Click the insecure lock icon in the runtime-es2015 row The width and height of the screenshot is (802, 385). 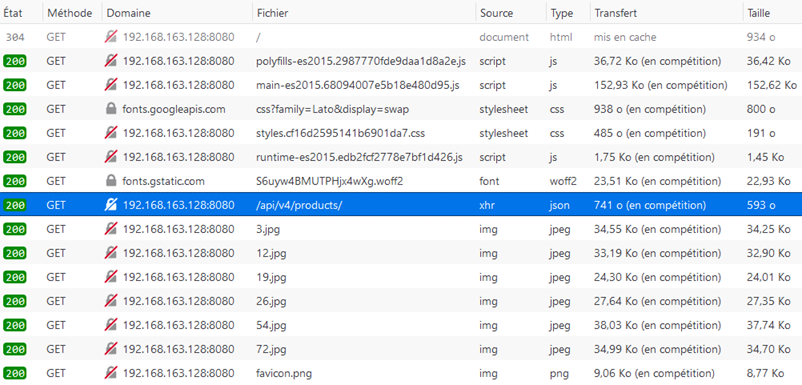click(x=111, y=157)
